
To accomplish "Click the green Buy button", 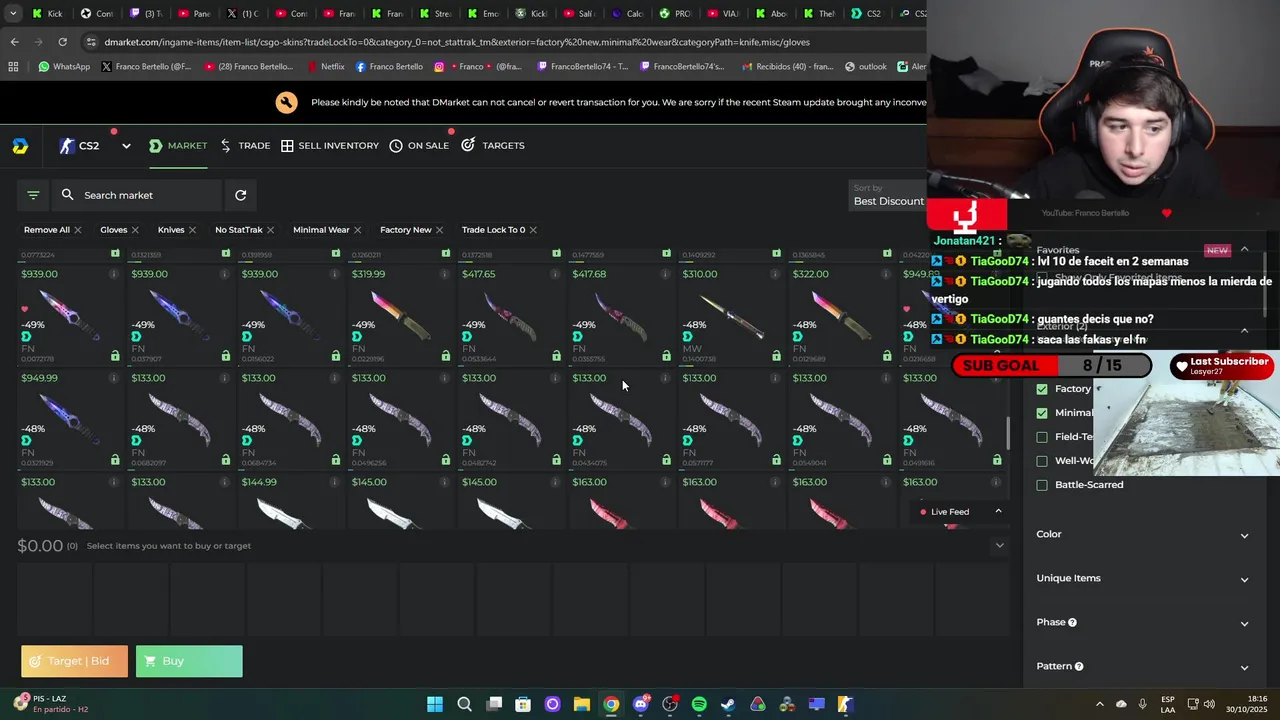I will (189, 661).
